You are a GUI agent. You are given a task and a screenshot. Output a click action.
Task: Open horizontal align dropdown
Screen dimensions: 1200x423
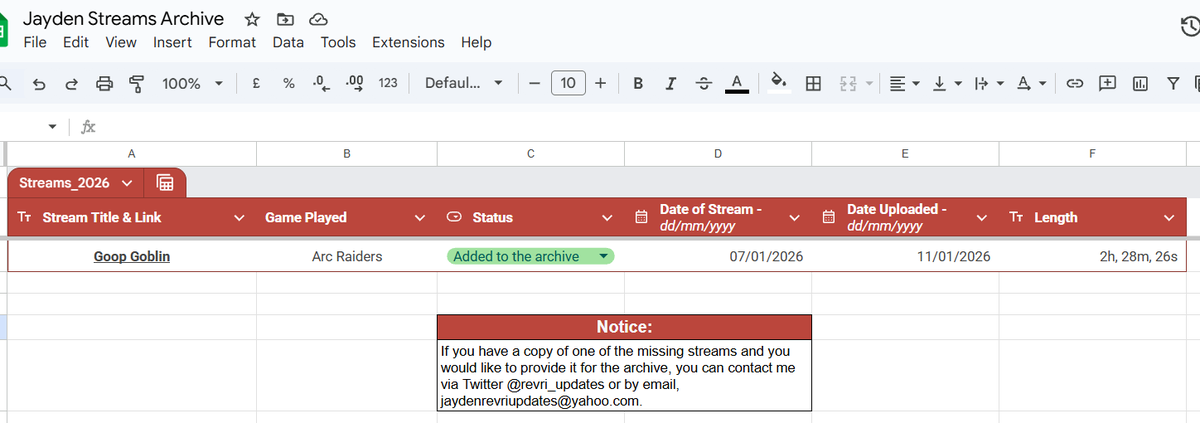[x=904, y=84]
